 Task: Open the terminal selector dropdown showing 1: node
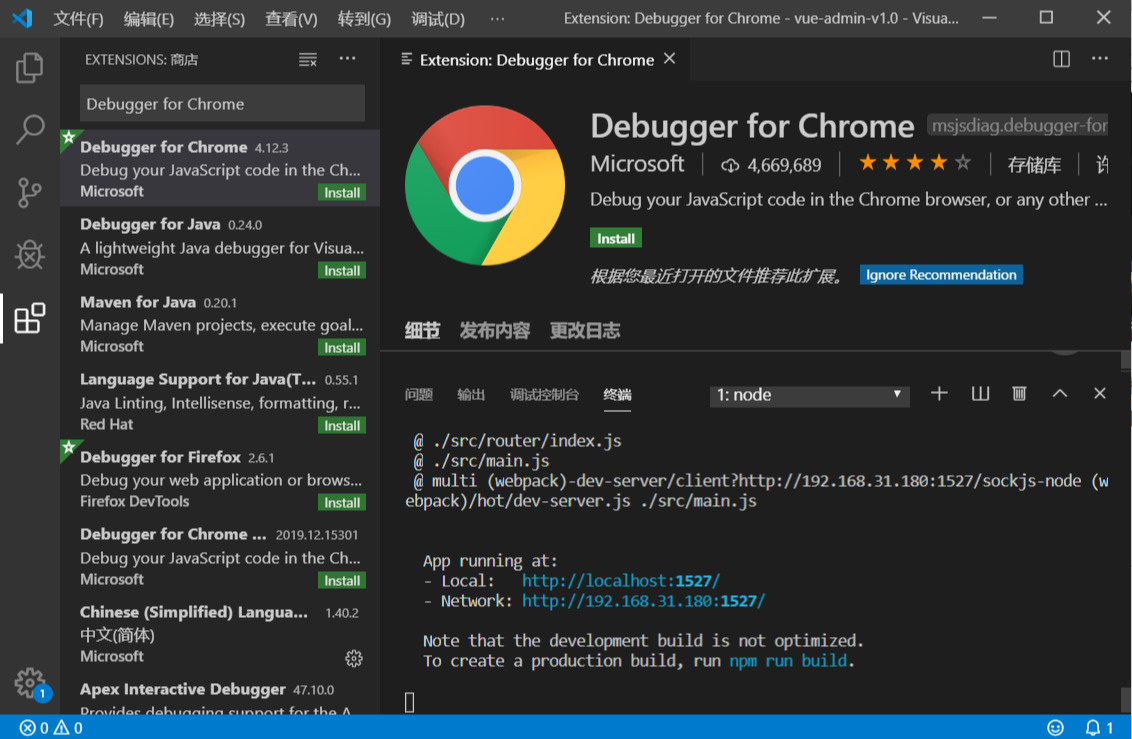click(x=808, y=394)
